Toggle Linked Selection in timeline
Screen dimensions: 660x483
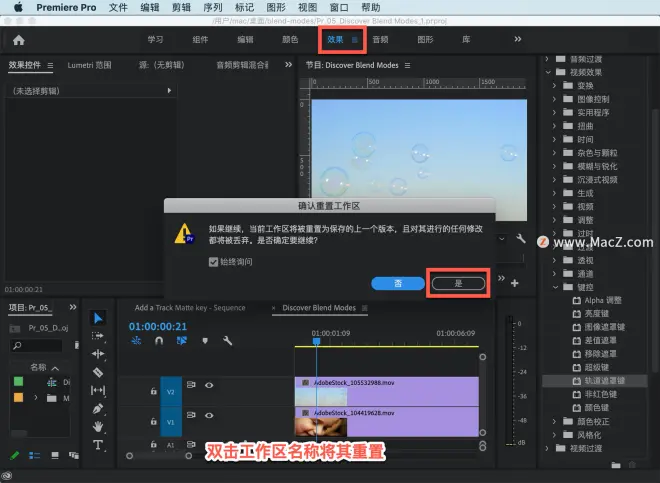[x=182, y=341]
